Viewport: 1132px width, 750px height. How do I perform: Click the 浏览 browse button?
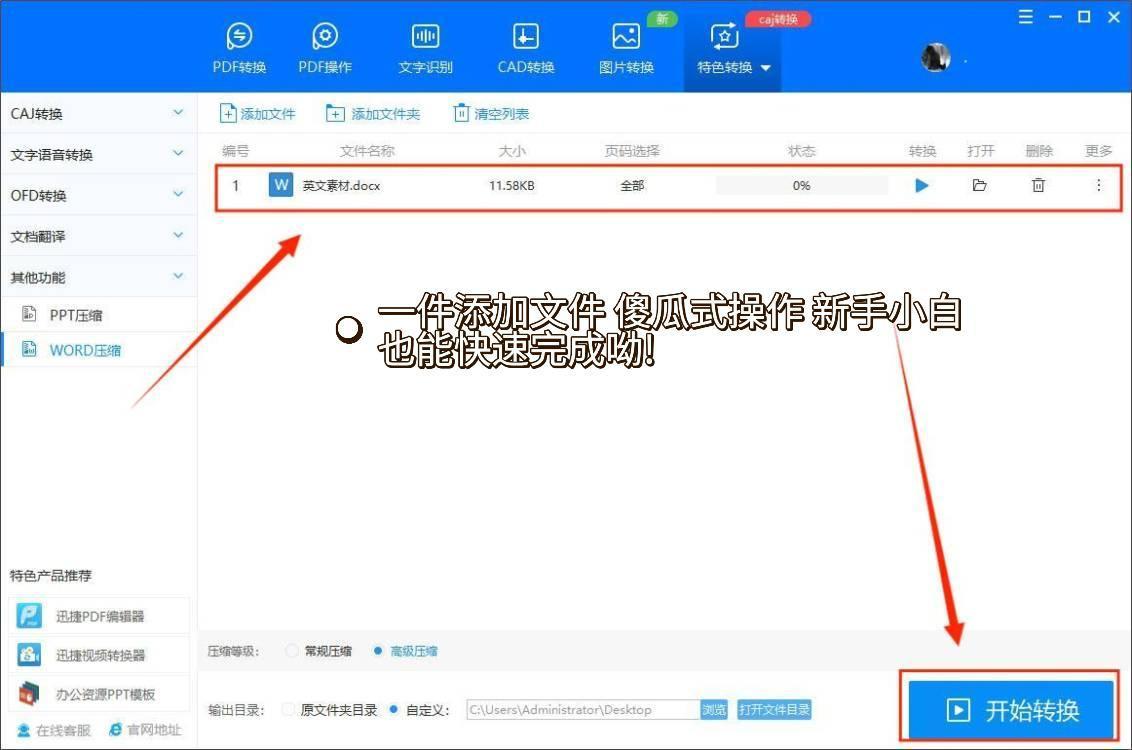[x=714, y=710]
